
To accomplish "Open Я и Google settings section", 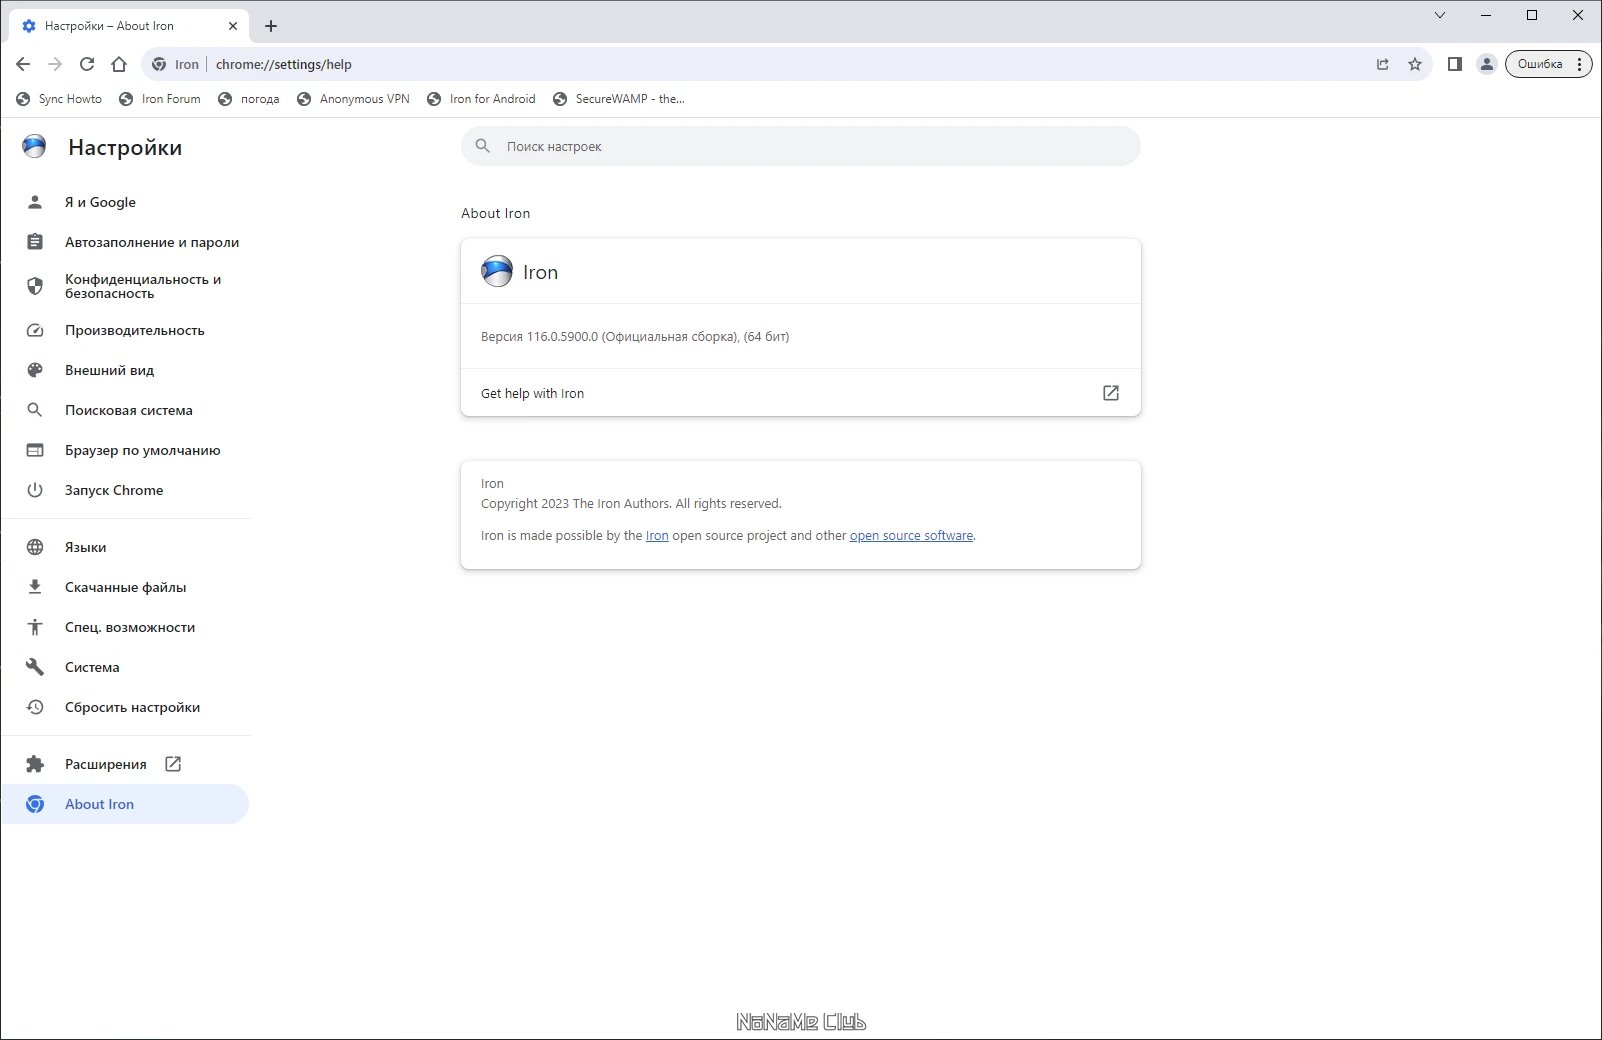I will click(125, 202).
